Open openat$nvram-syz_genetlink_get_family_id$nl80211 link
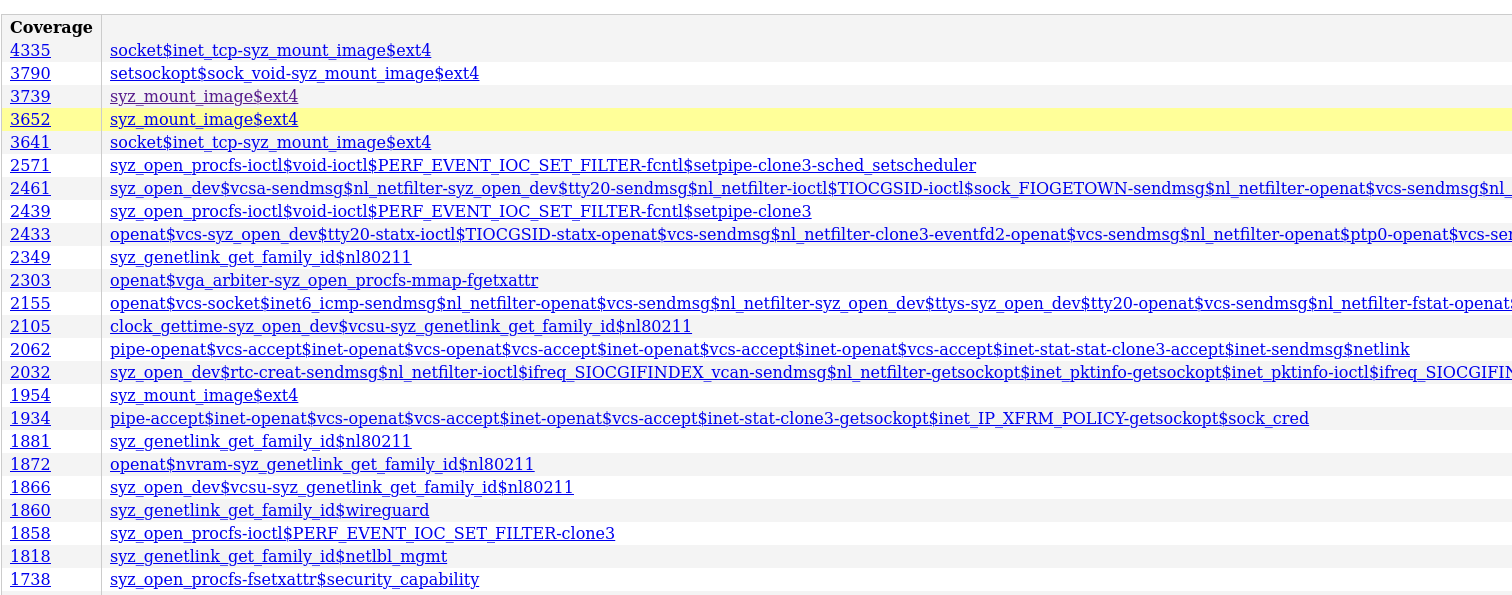 coord(322,464)
